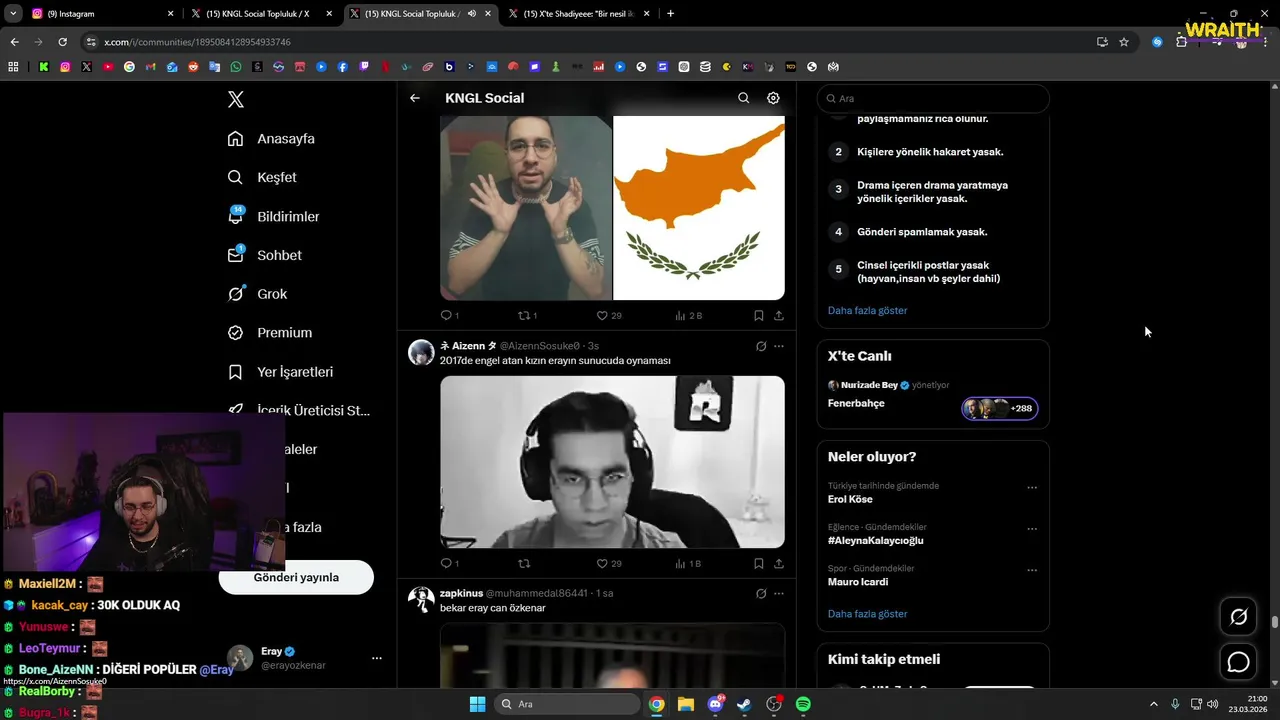Open zapkinus profile name

[461, 593]
